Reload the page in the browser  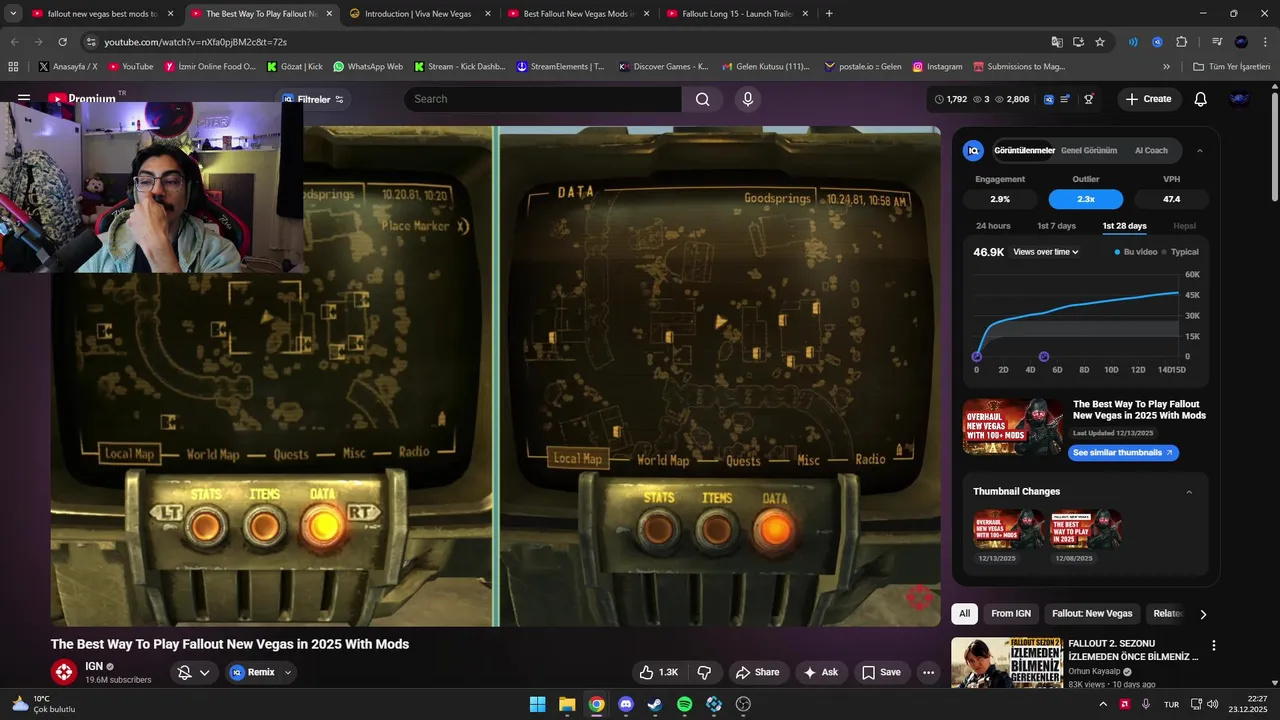[63, 42]
